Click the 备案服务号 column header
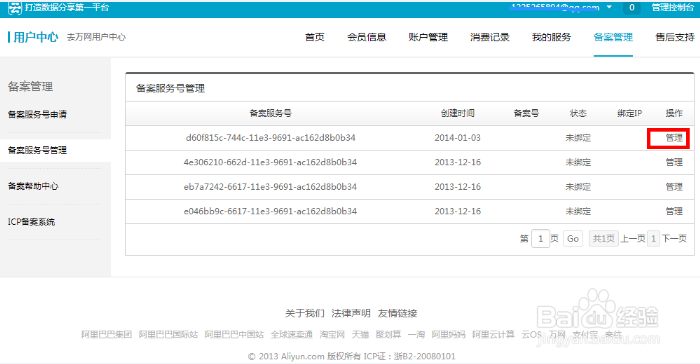Viewport: 700px width, 364px height. (x=271, y=113)
